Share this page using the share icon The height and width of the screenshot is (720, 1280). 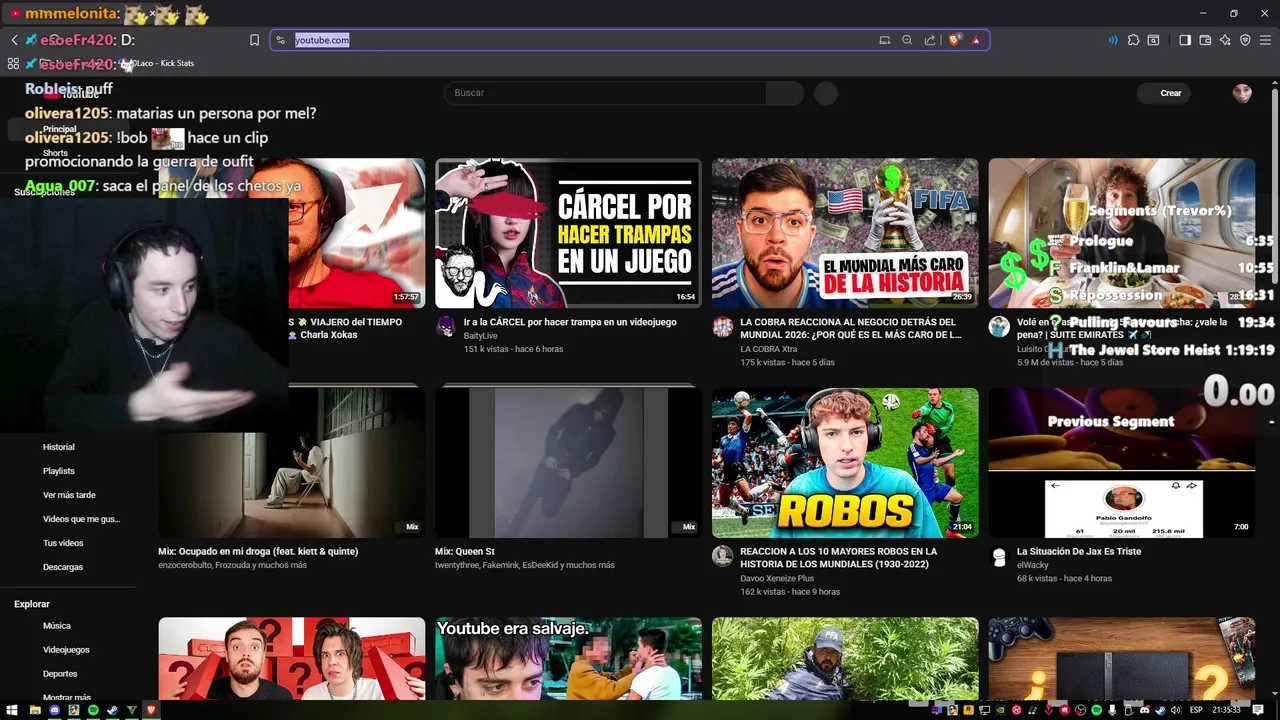(930, 40)
